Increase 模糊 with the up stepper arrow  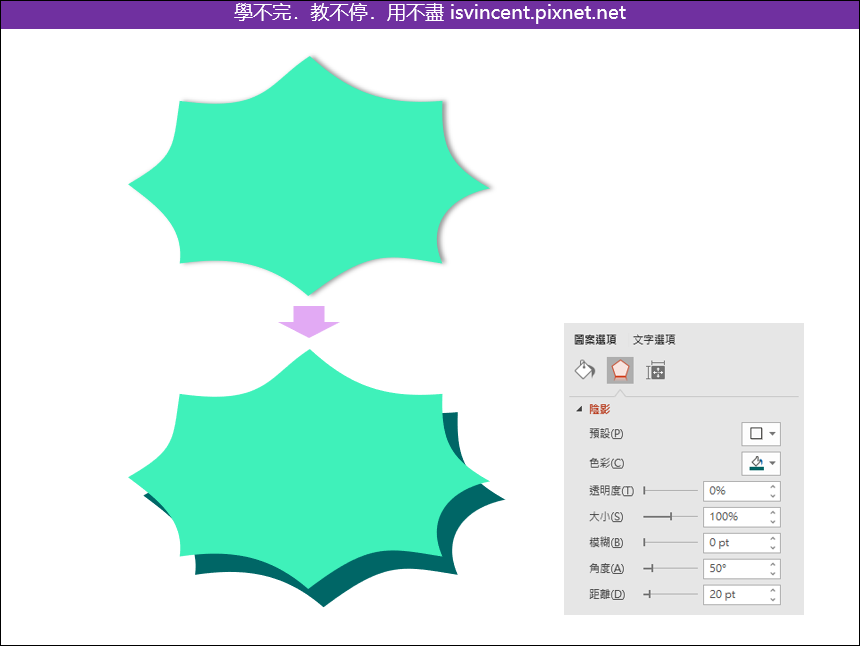coord(773,538)
